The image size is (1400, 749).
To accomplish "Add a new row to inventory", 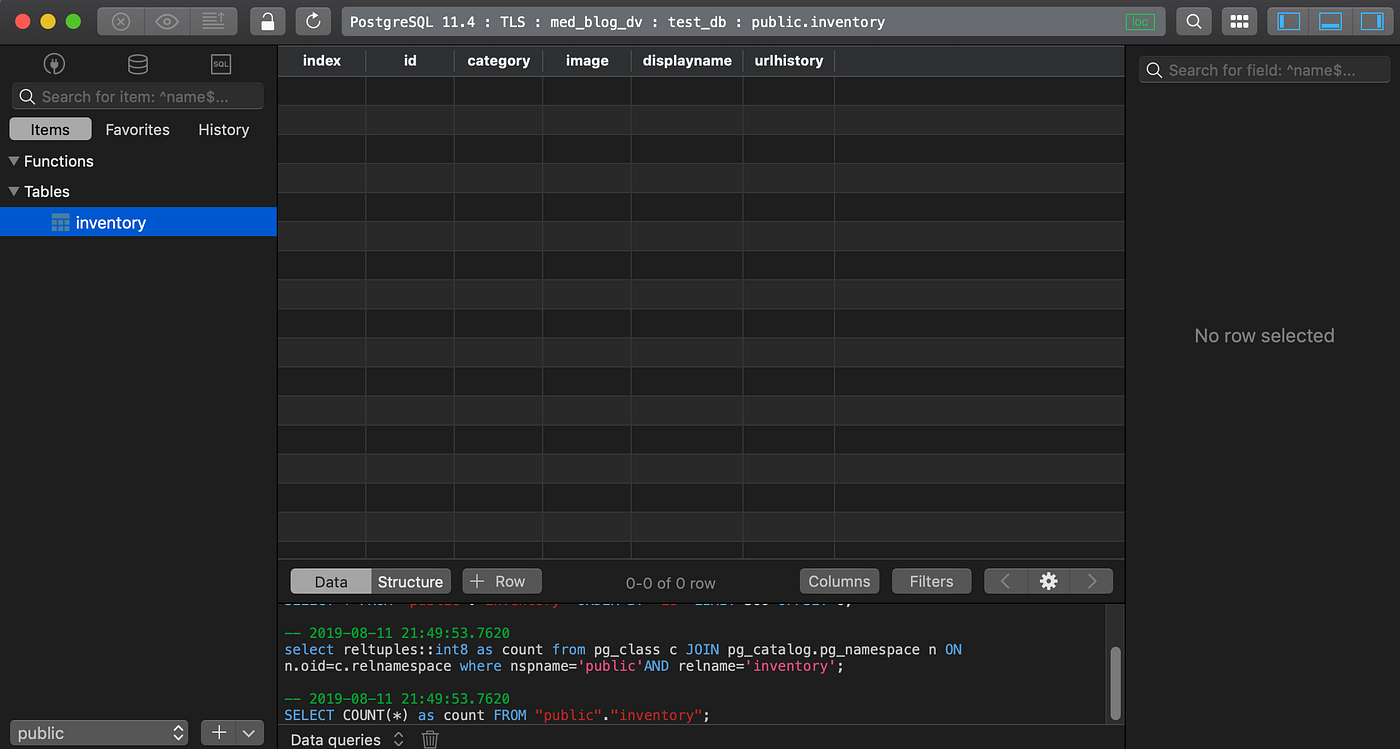I will tap(501, 581).
